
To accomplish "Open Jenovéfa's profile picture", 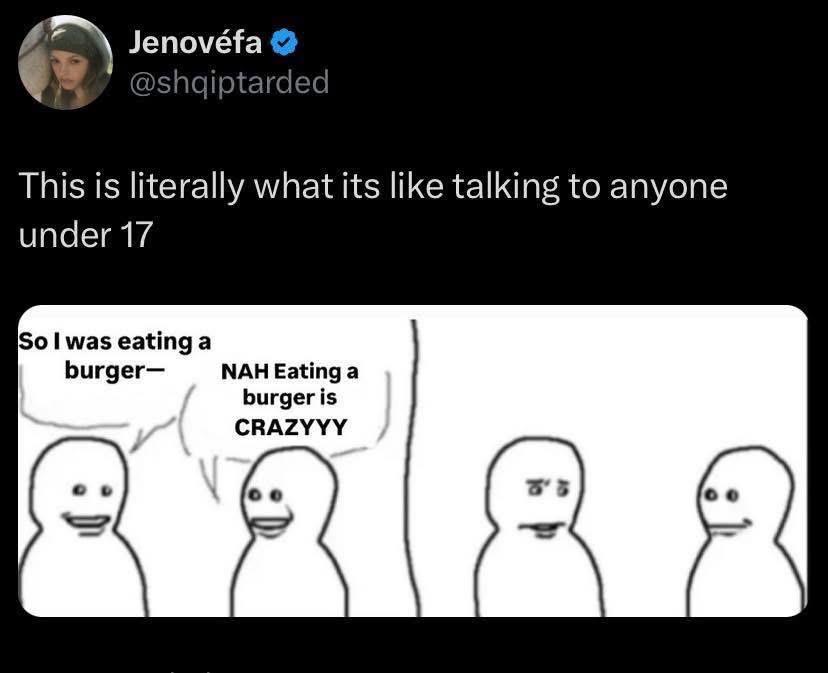I will coord(65,62).
